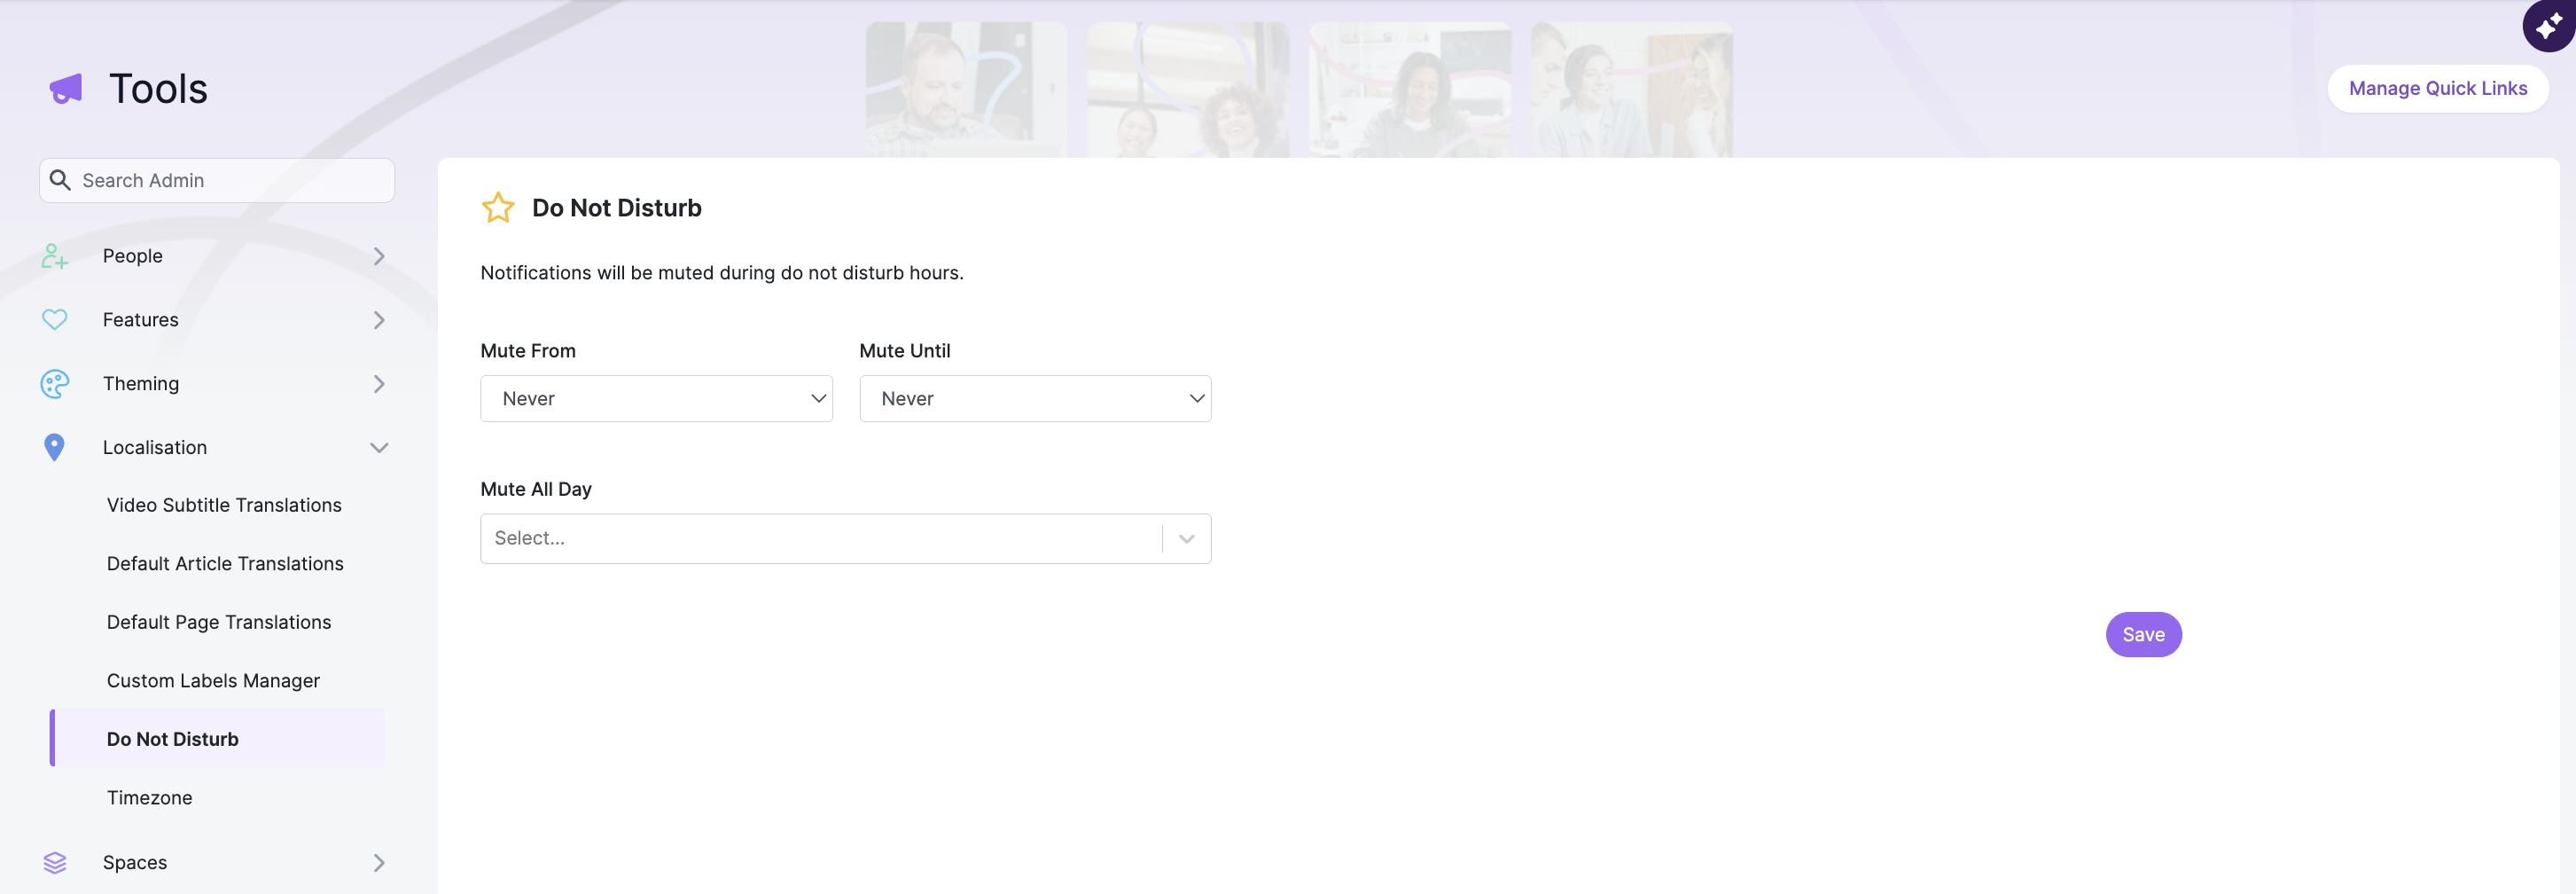Screen dimensions: 2576x894
Task: Open the Mute From dropdown
Action: pyautogui.click(x=656, y=399)
